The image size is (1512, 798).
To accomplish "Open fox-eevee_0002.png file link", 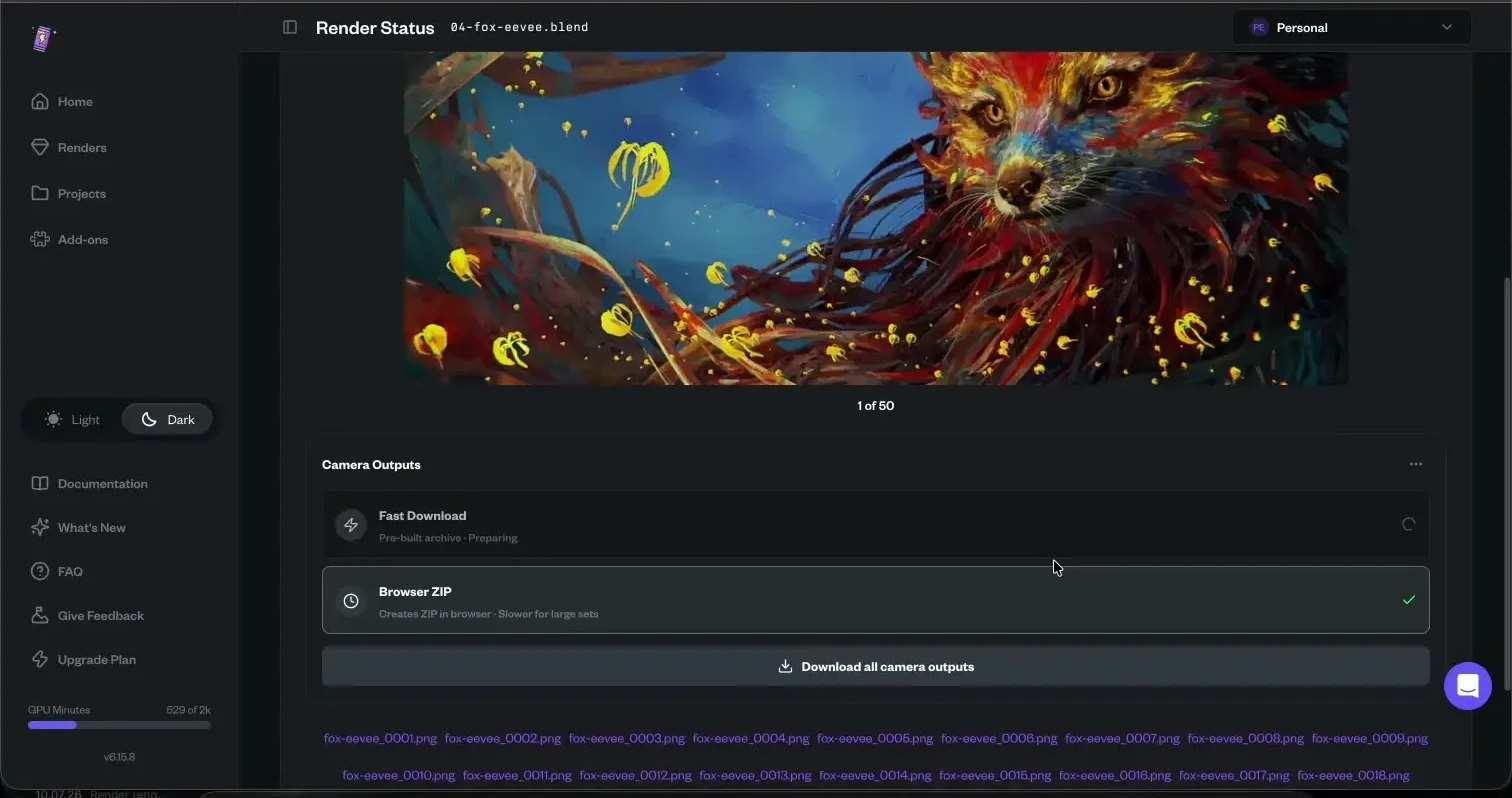I will [503, 738].
